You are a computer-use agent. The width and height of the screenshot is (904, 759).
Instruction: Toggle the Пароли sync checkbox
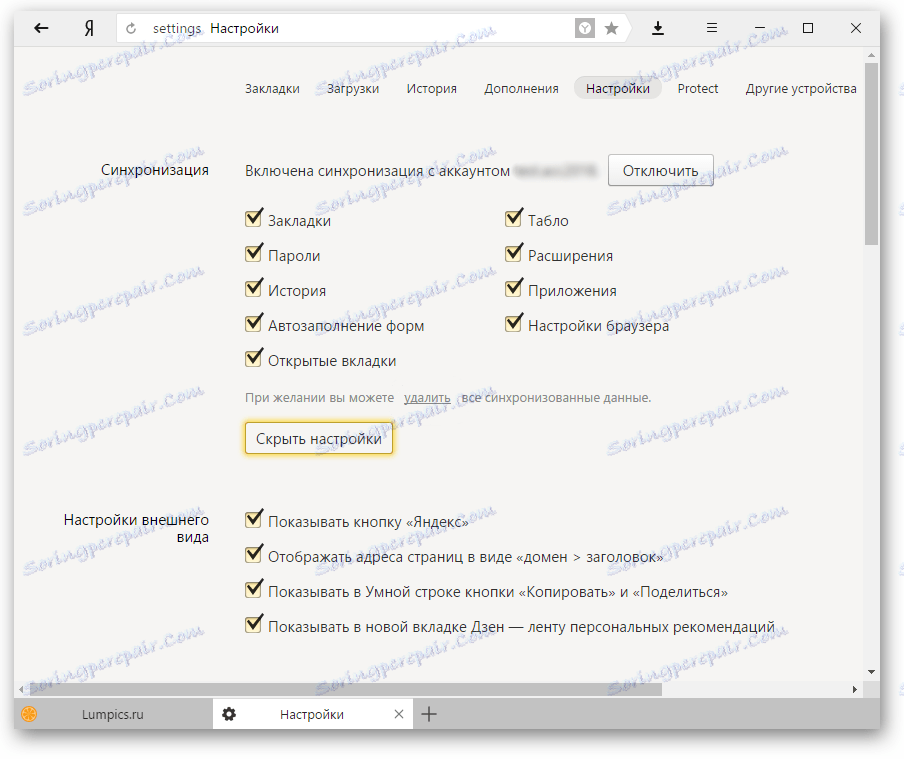[254, 253]
